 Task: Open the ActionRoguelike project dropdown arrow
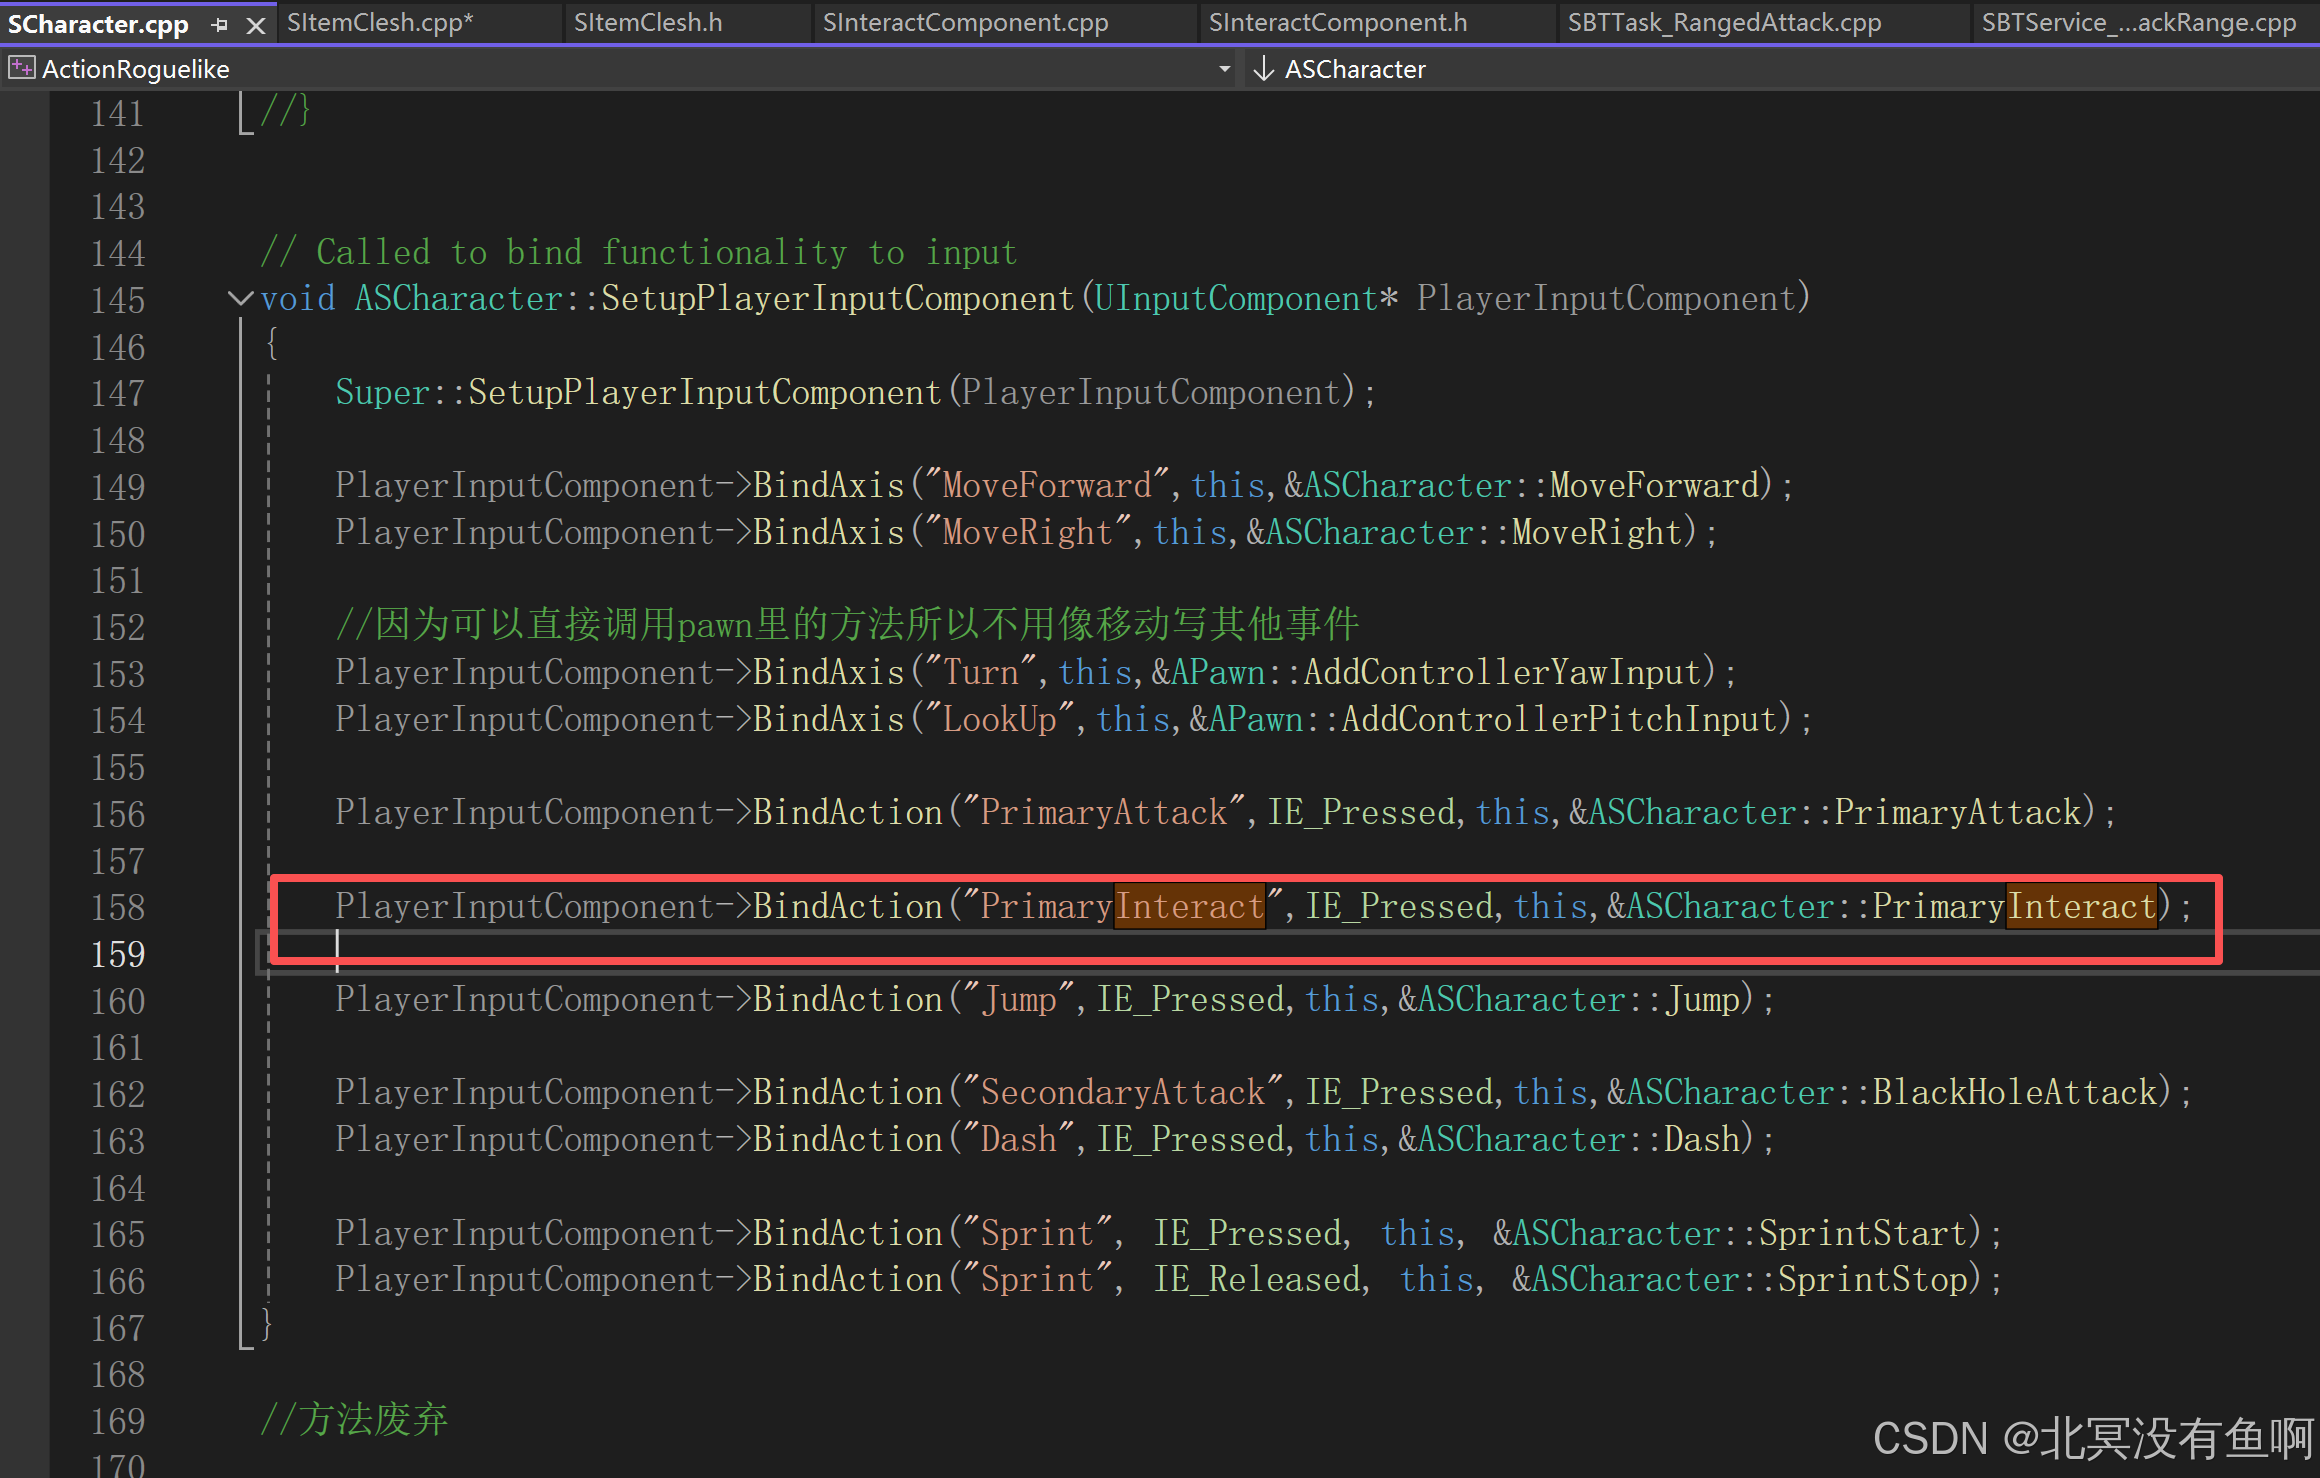coord(1224,69)
